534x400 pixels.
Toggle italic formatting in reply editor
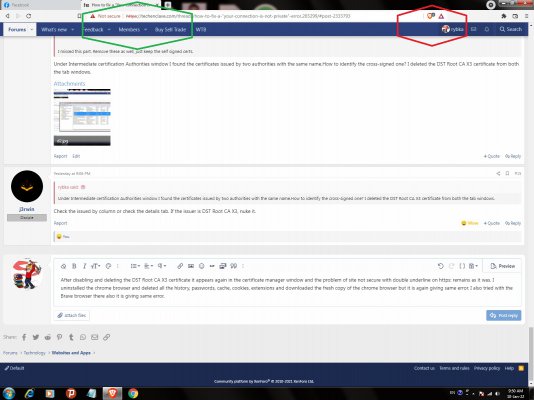84,266
